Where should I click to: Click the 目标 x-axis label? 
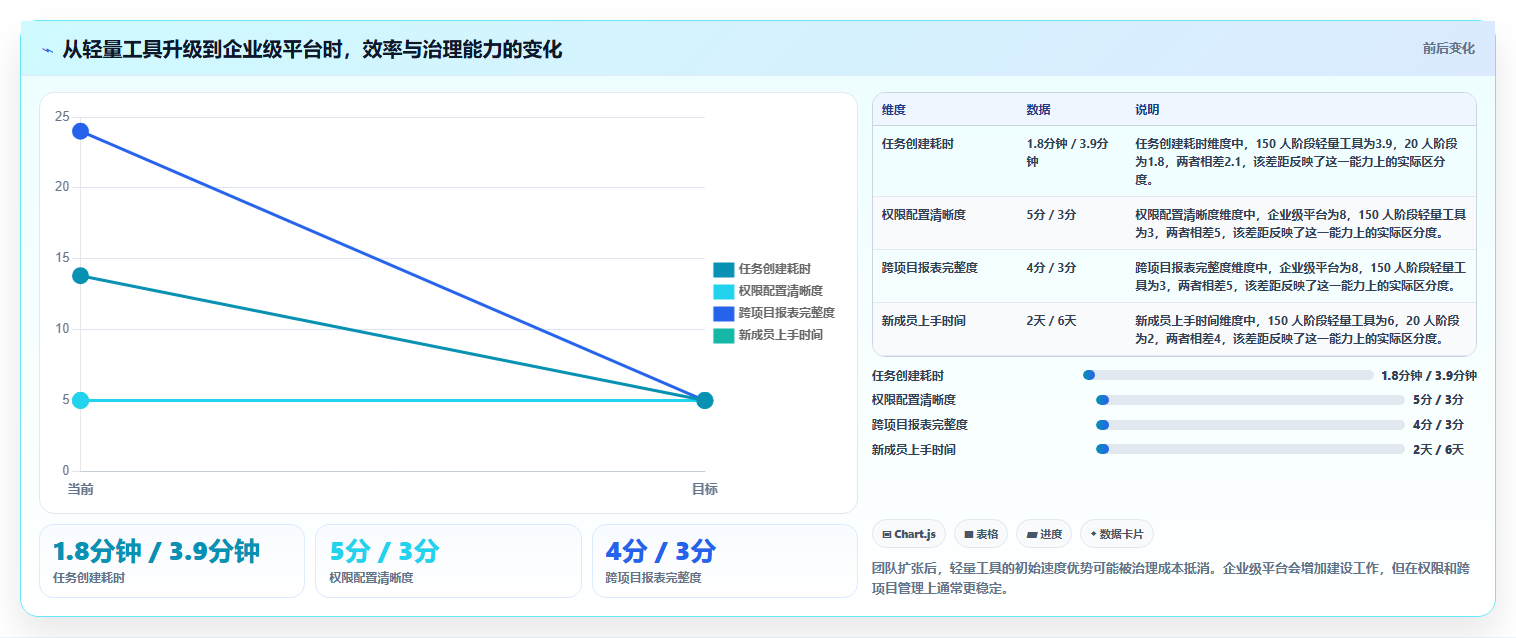pos(704,489)
